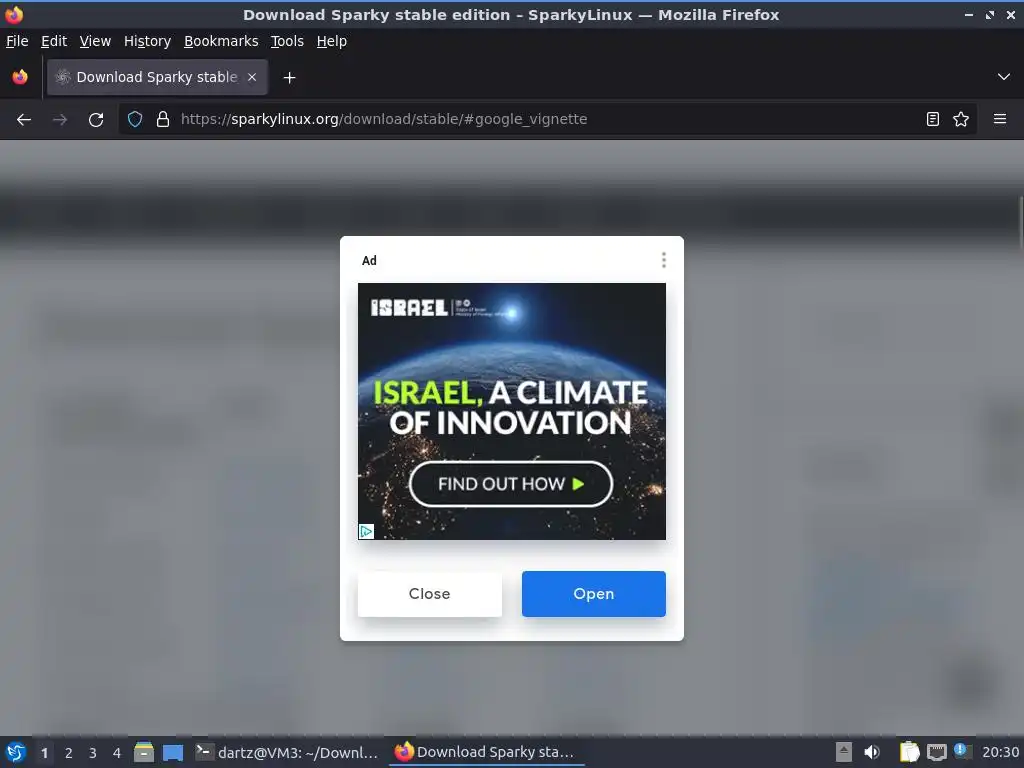The width and height of the screenshot is (1024, 768).
Task: Open the View menu
Action: pos(95,41)
